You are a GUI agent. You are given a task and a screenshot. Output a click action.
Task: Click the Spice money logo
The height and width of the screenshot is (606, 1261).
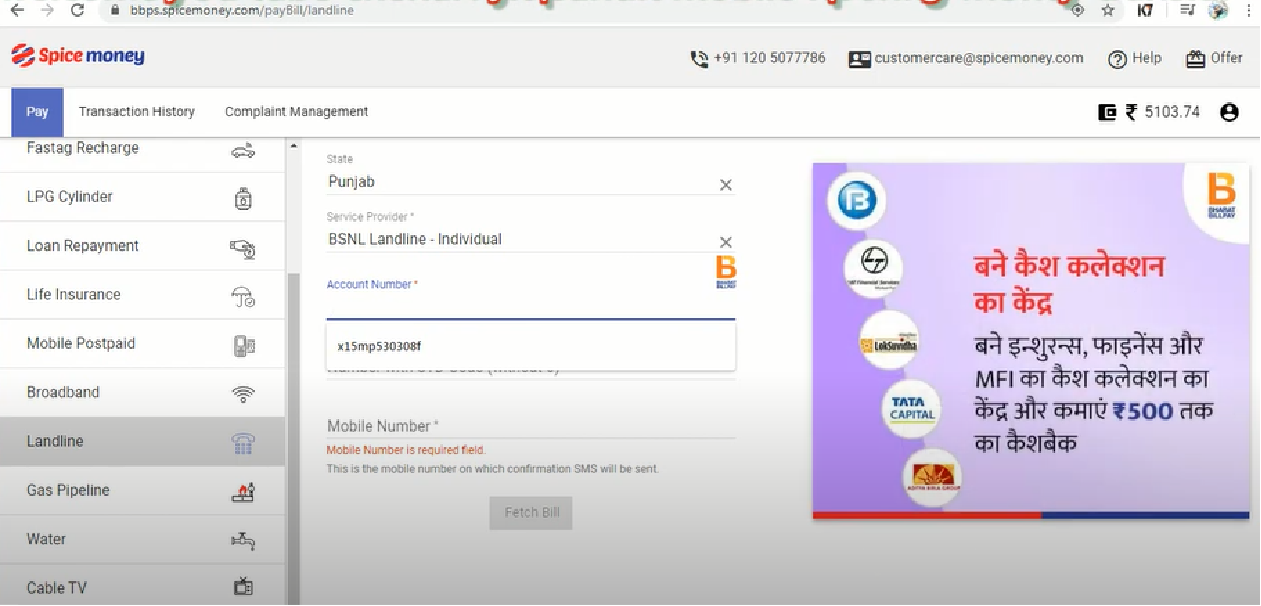pos(78,56)
